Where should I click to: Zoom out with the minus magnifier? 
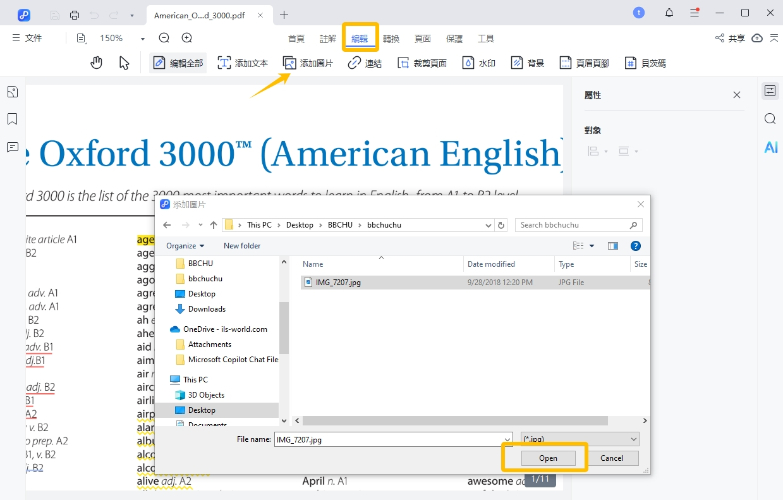coord(164,38)
